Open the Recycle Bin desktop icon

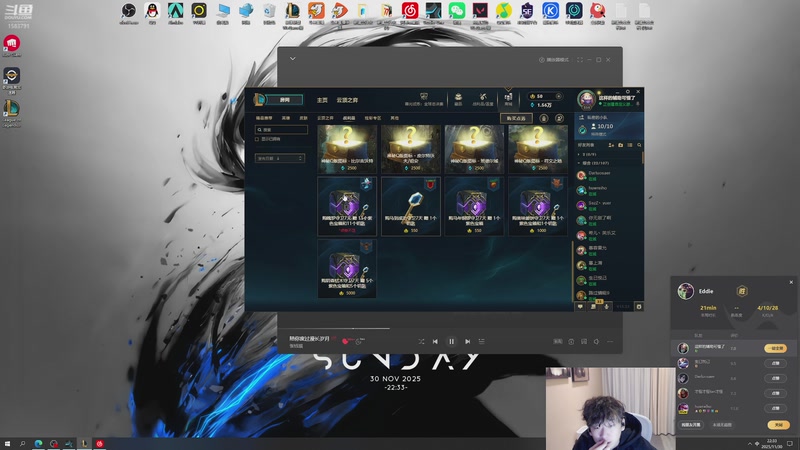(269, 11)
